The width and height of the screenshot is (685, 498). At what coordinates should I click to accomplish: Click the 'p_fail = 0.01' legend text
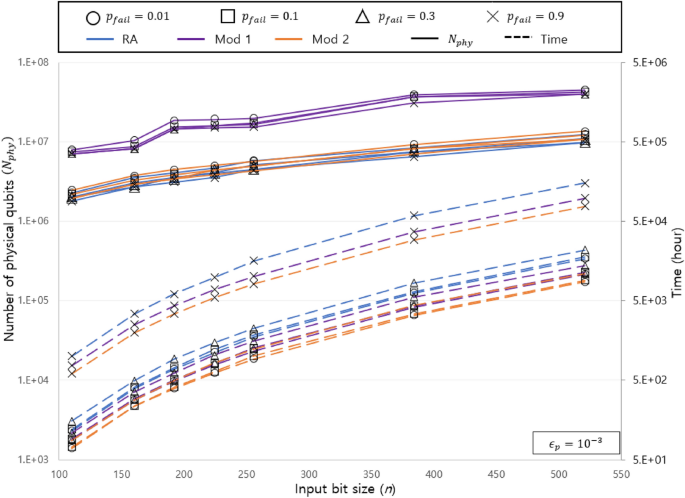point(138,17)
